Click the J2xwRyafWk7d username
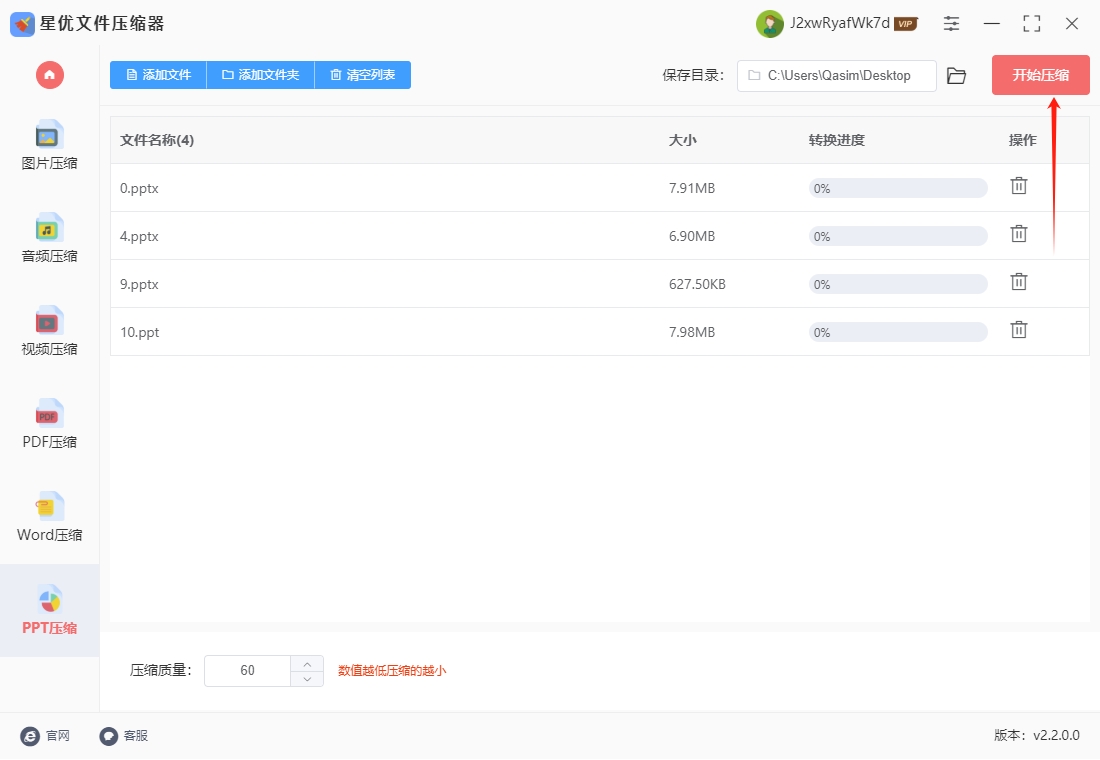The height and width of the screenshot is (760, 1100). tap(840, 23)
